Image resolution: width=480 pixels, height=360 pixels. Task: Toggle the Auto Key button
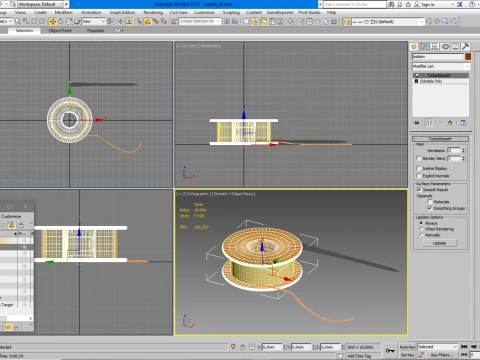[408, 347]
